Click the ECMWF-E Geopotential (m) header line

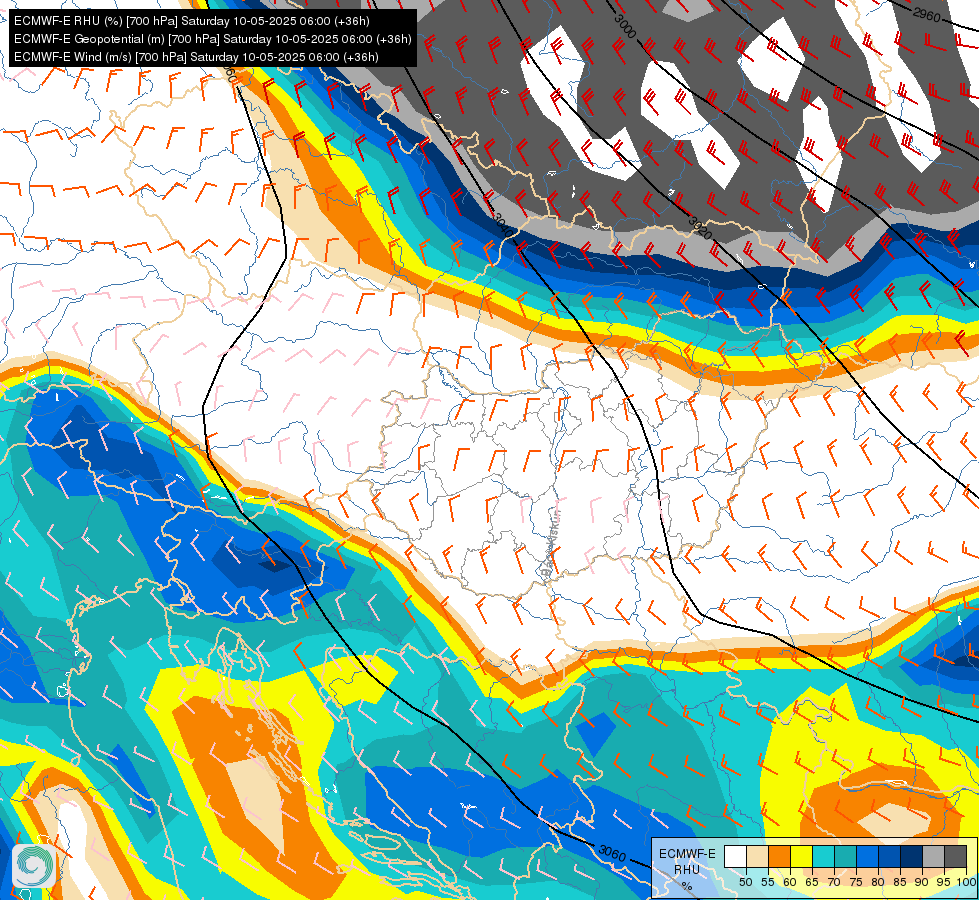212,39
